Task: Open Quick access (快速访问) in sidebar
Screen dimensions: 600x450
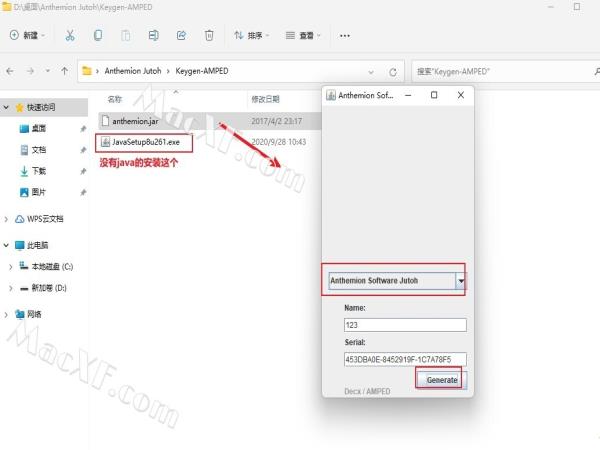Action: point(41,108)
